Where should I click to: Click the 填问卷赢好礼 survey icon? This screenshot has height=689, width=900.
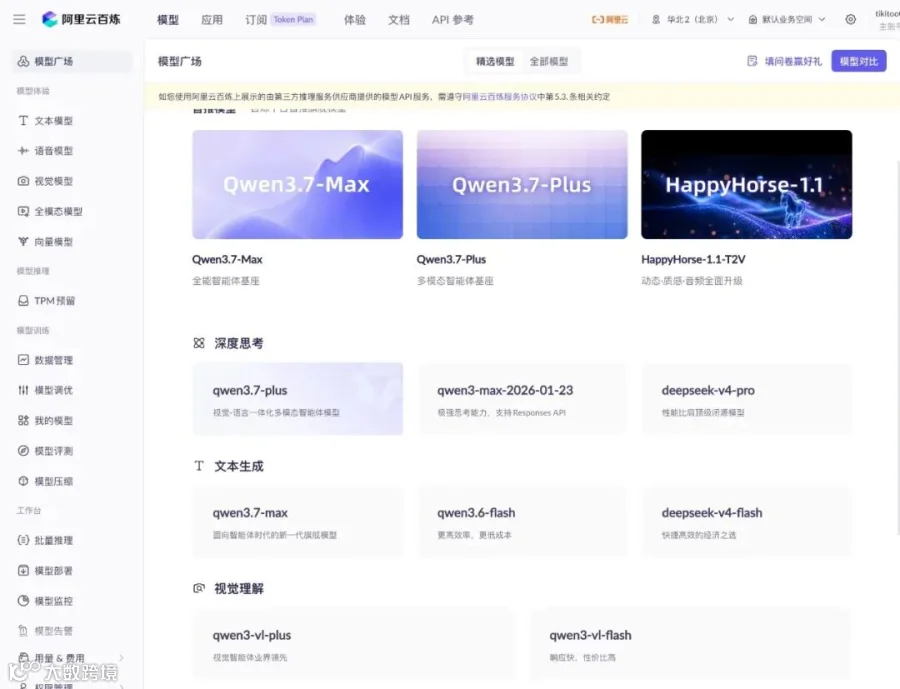coord(752,61)
